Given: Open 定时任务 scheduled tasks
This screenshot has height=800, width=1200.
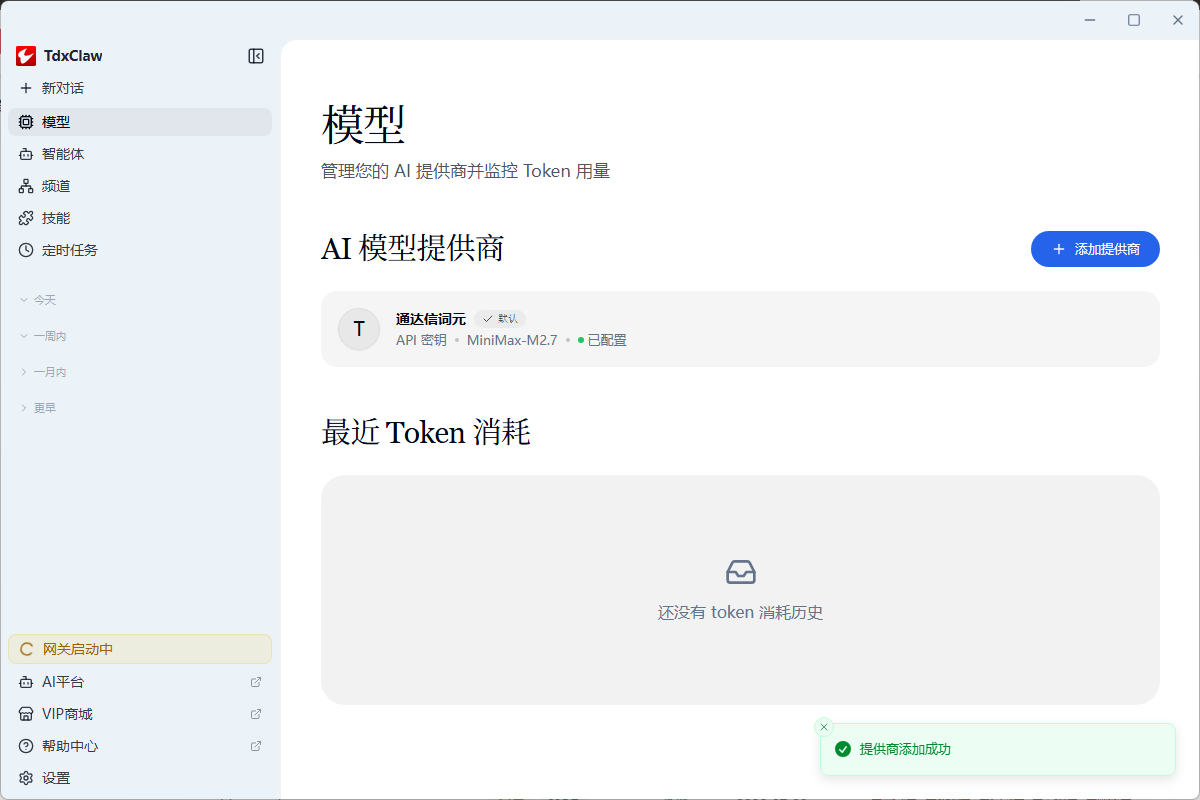Looking at the screenshot, I should [140, 250].
